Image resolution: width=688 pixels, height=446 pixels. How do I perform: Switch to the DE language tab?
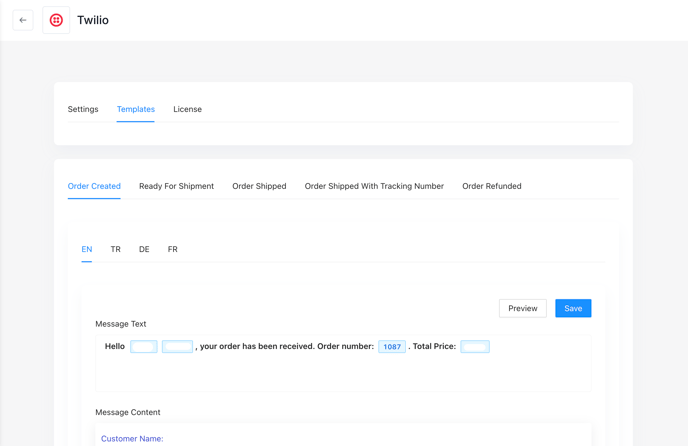[144, 249]
